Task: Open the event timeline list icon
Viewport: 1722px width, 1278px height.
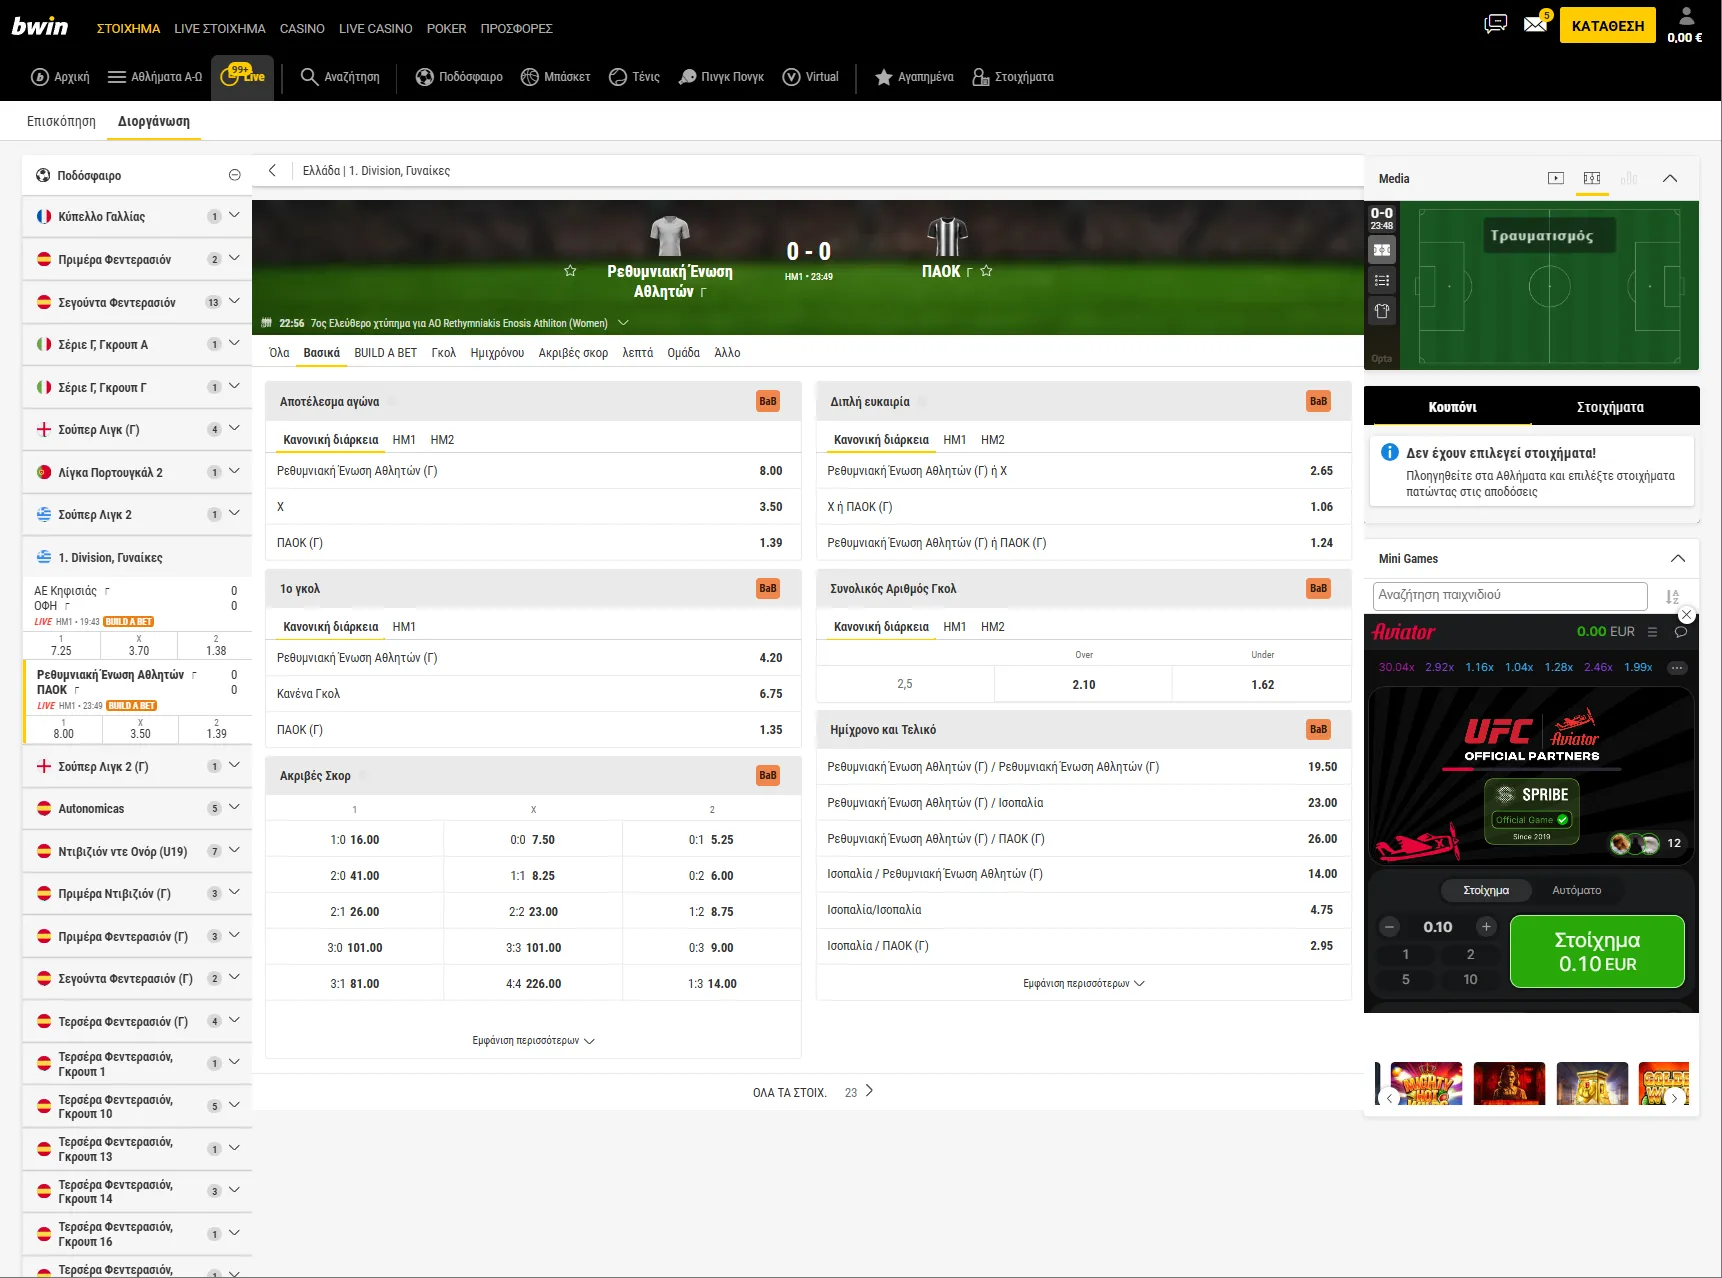Action: [1382, 281]
